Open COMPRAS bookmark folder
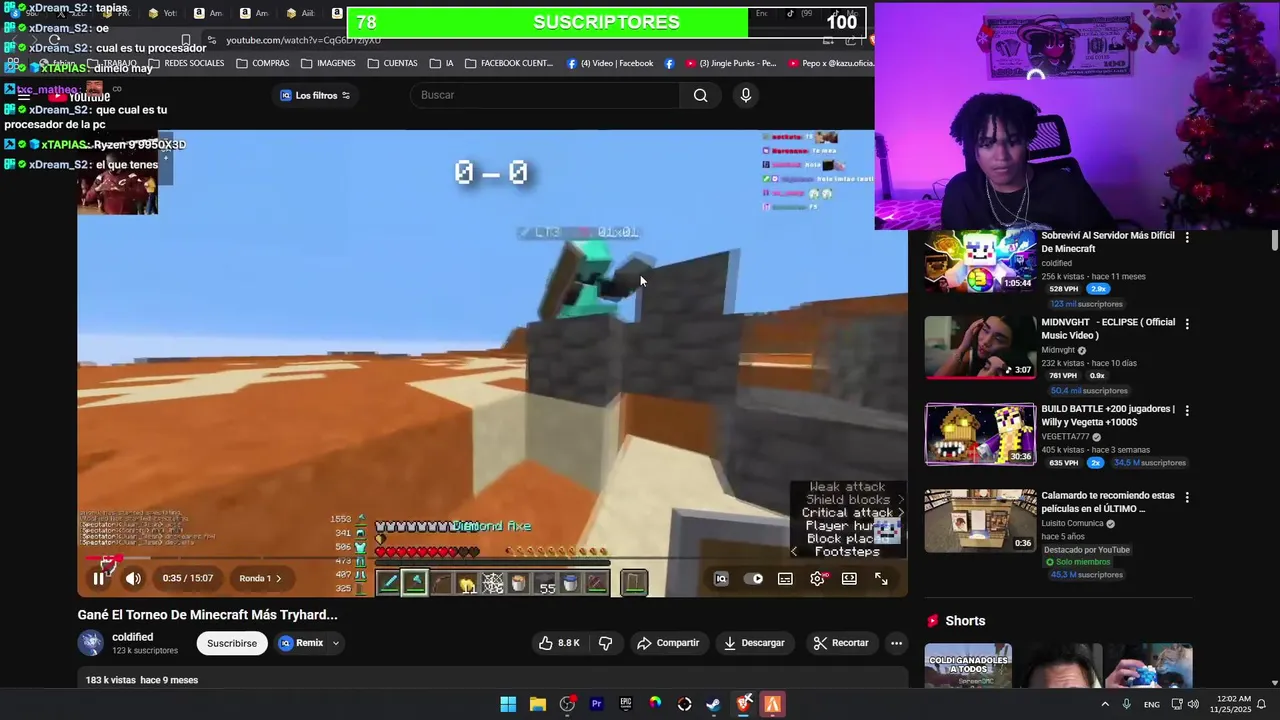Screen dimensions: 1280x720 (x=263, y=63)
